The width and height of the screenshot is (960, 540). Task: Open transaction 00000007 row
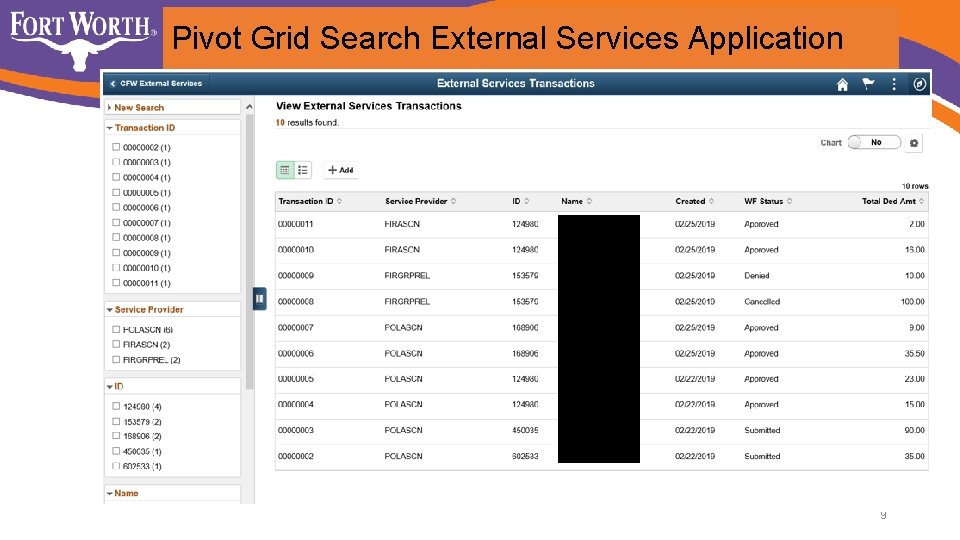click(602, 328)
